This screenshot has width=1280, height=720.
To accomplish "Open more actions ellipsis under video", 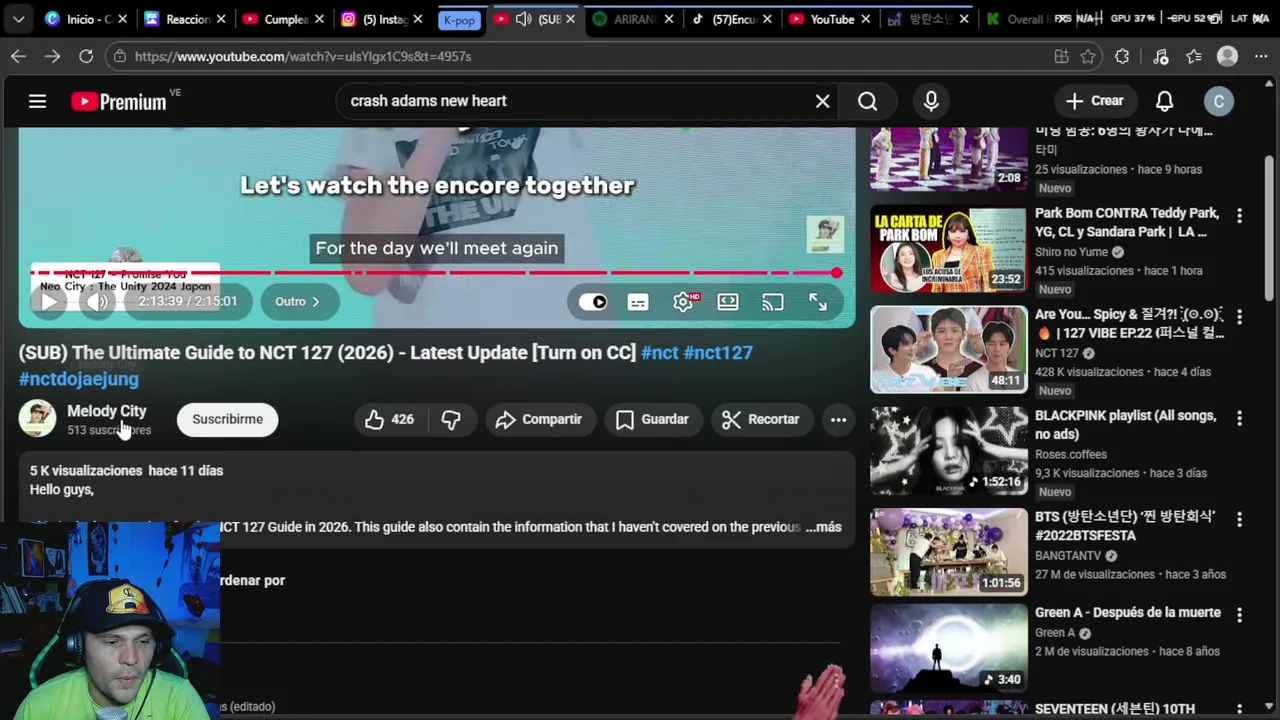I will click(x=838, y=420).
